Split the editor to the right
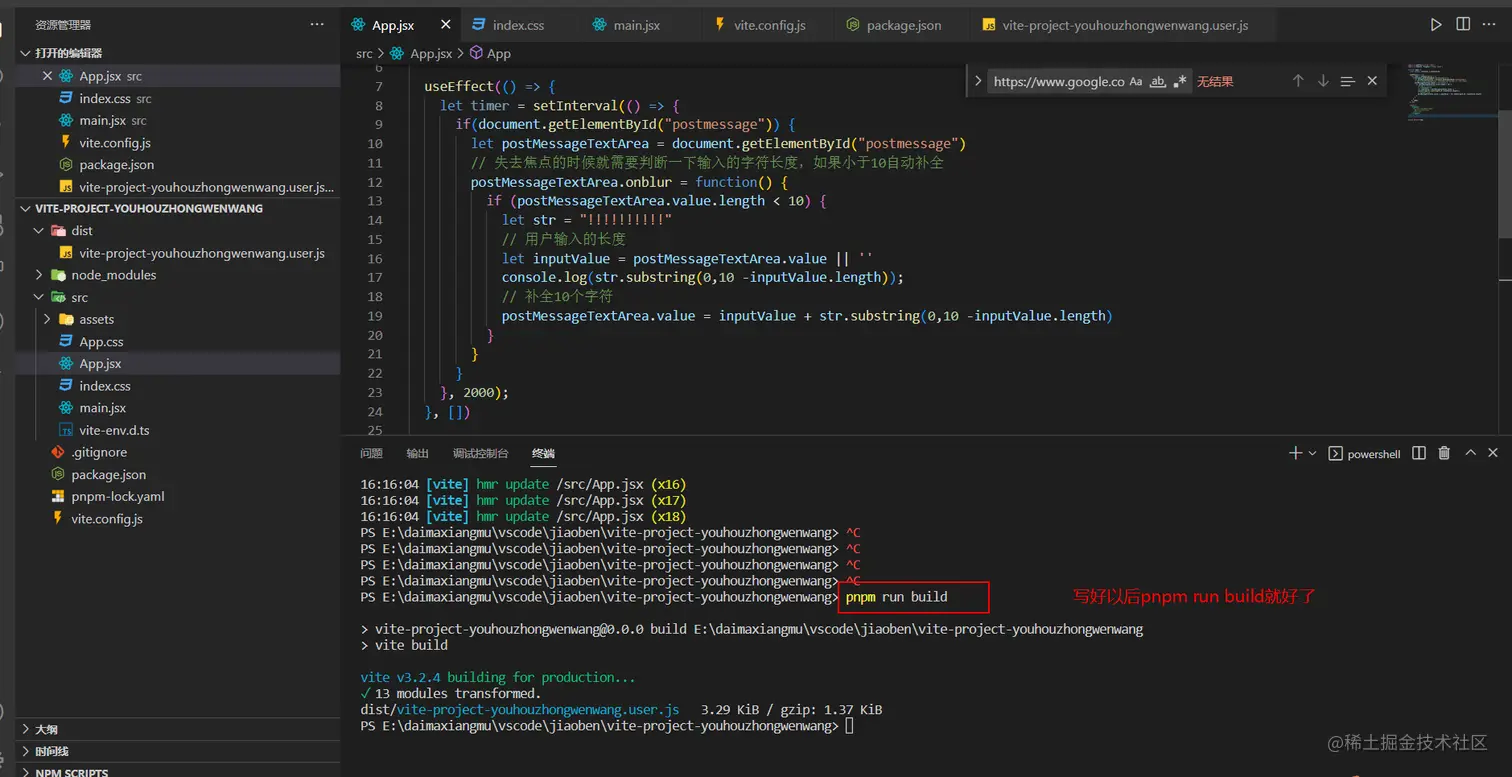This screenshot has width=1512, height=777. (1463, 24)
